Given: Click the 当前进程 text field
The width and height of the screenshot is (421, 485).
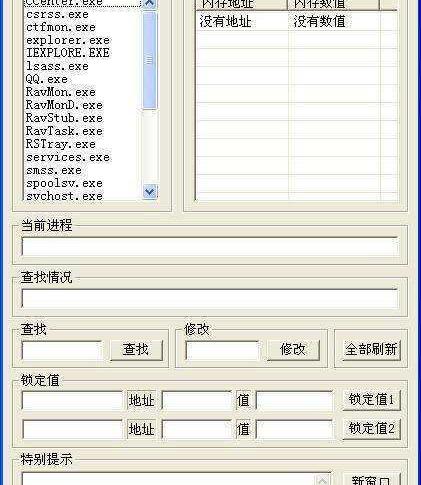Looking at the screenshot, I should pos(210,247).
